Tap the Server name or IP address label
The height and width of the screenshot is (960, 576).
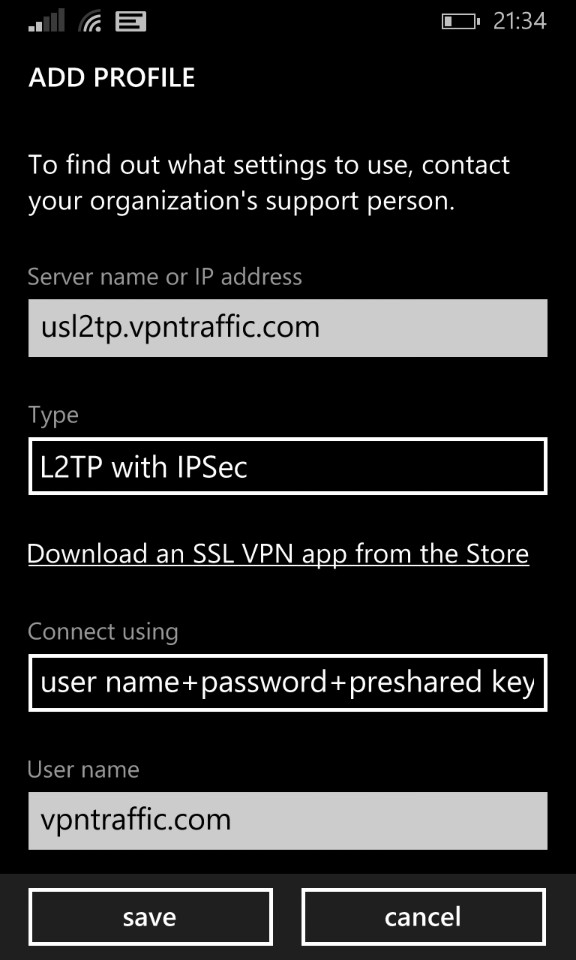[165, 277]
